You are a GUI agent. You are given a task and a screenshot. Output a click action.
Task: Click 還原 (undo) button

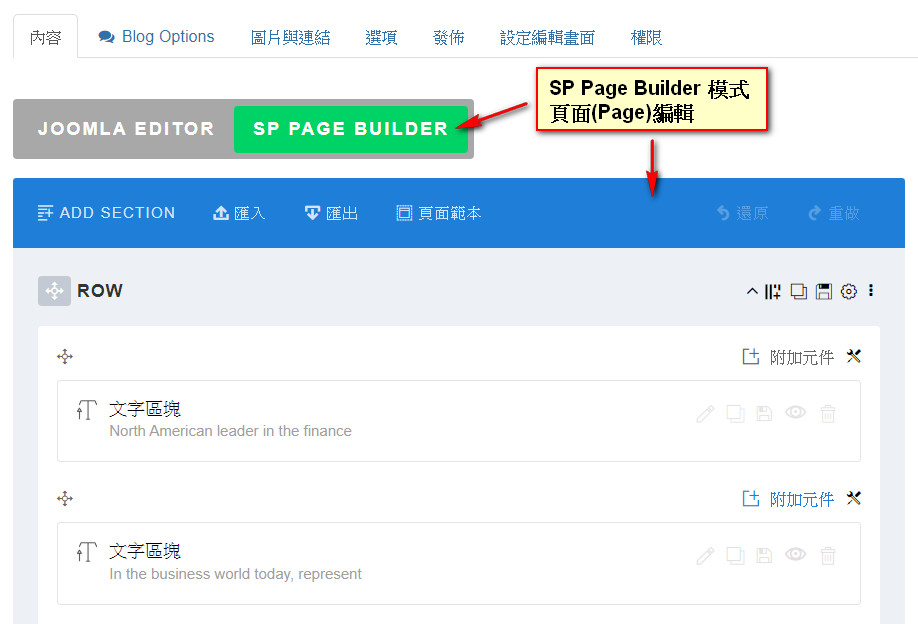(x=742, y=213)
